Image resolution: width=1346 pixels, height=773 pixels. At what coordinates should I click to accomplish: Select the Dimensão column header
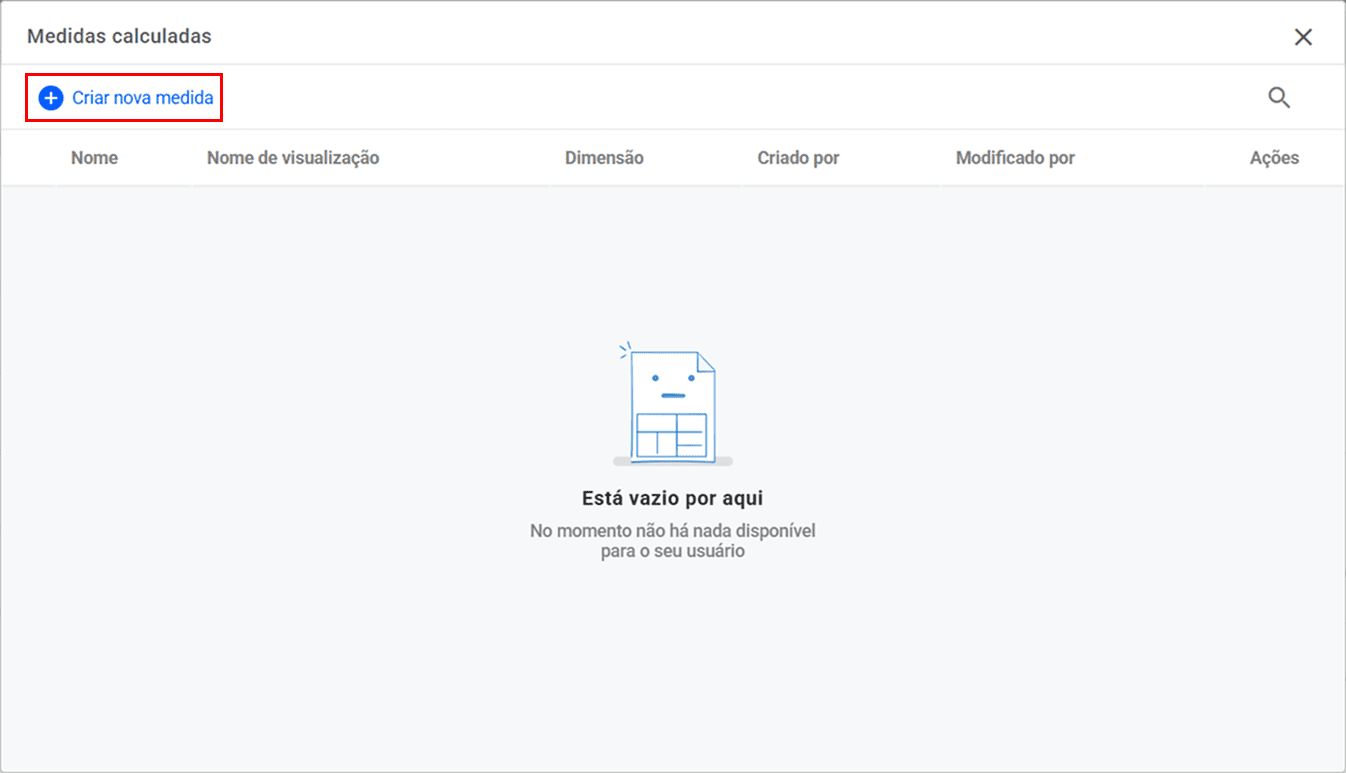(x=604, y=158)
